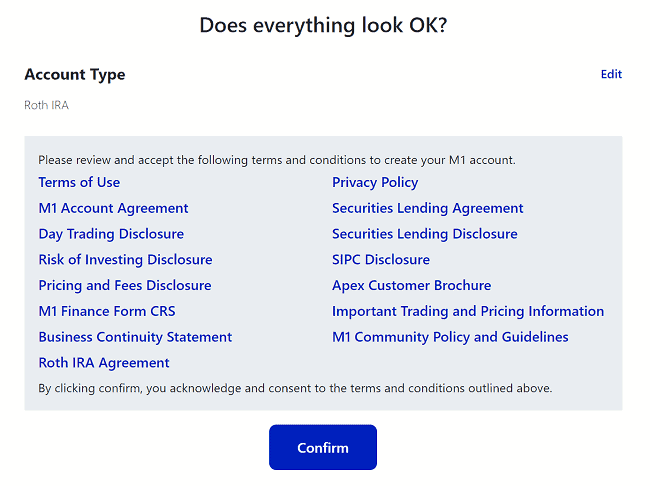Open the Securities Lending Agreement

tap(427, 208)
